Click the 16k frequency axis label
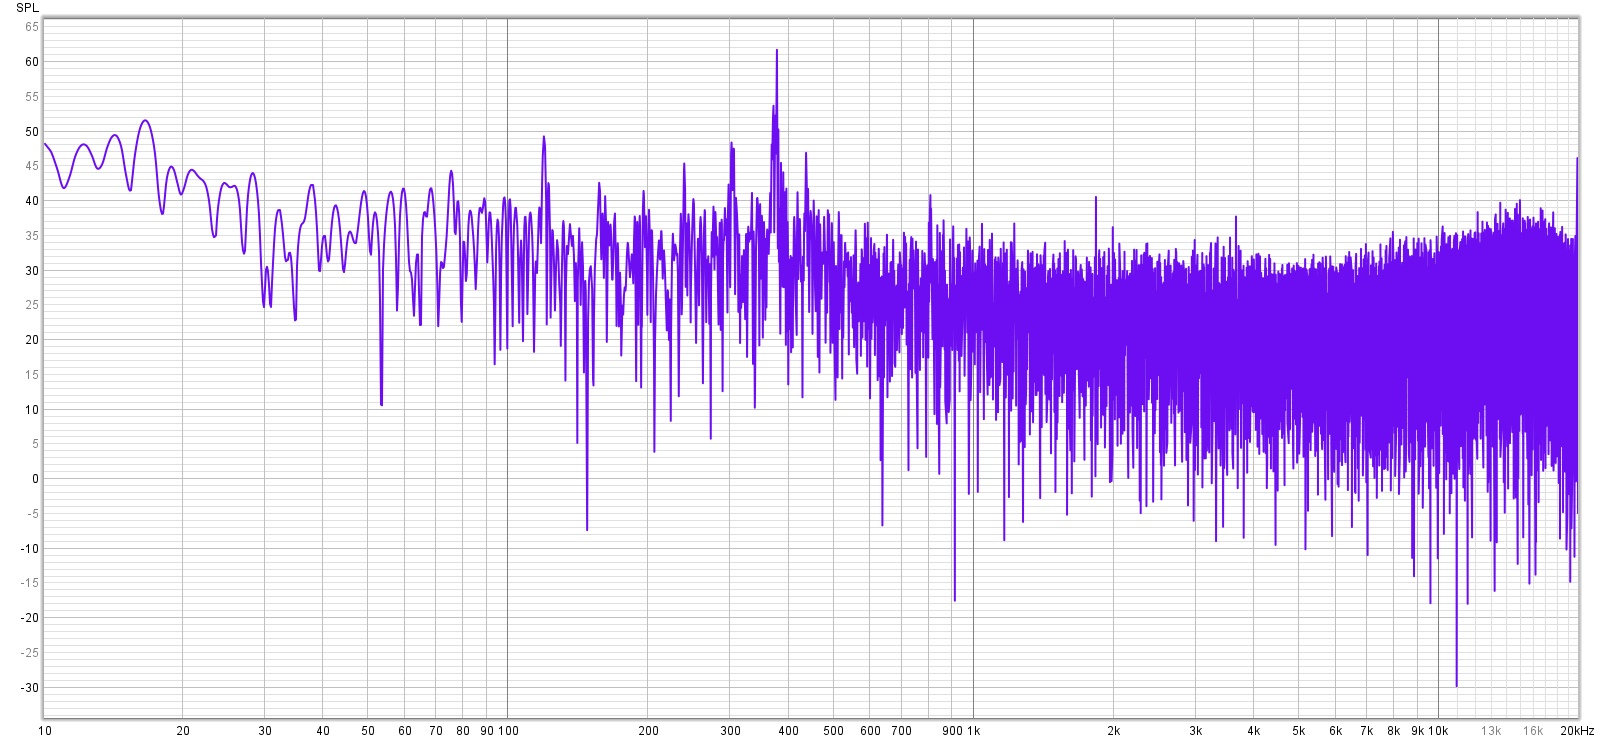Image resolution: width=1600 pixels, height=743 pixels. (x=1533, y=731)
